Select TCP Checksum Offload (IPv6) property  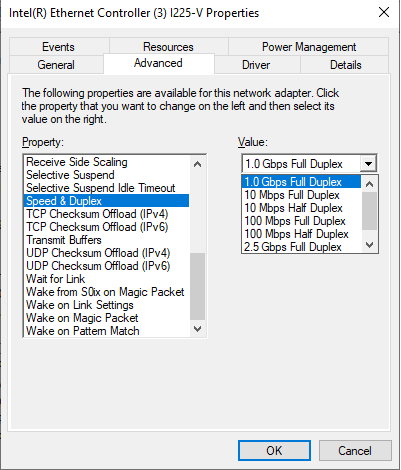(97, 227)
